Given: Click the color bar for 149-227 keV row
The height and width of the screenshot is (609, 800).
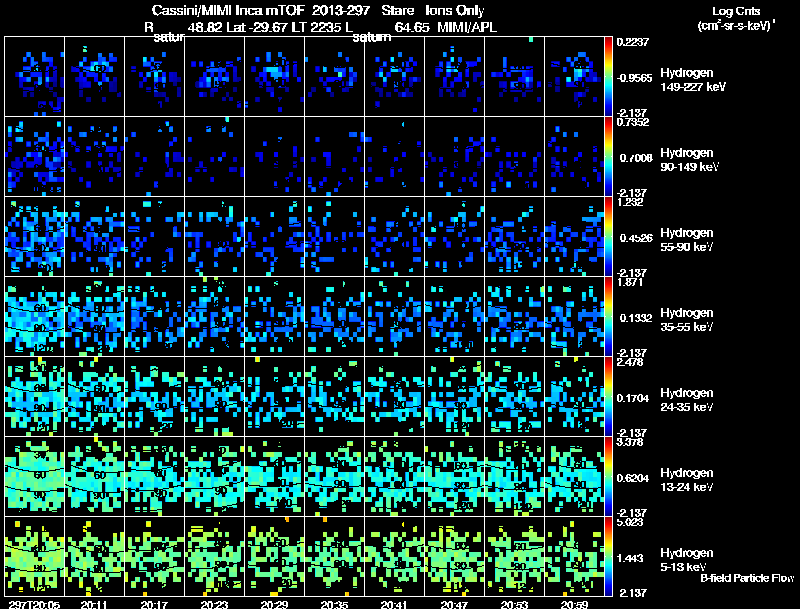Looking at the screenshot, I should tap(610, 76).
